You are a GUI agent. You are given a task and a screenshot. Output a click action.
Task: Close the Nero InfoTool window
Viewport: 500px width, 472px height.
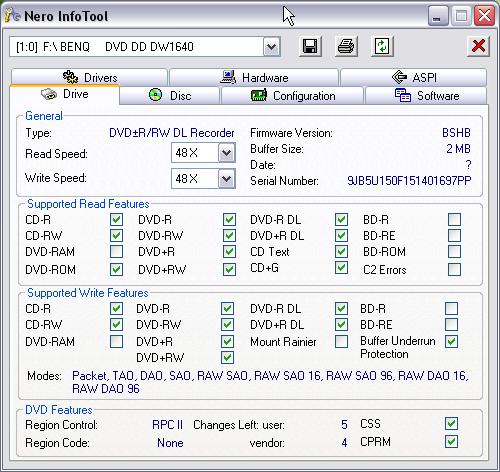click(x=484, y=16)
